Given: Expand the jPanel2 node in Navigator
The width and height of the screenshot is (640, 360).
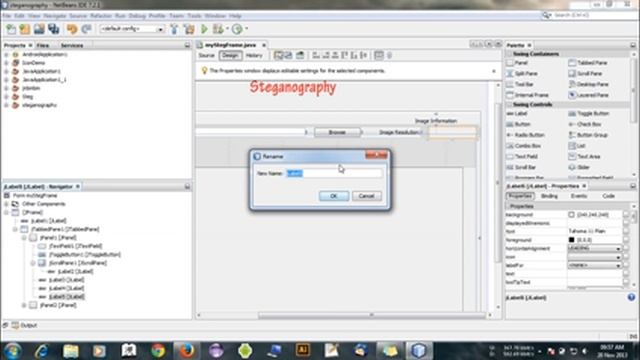Looking at the screenshot, I should [24, 305].
